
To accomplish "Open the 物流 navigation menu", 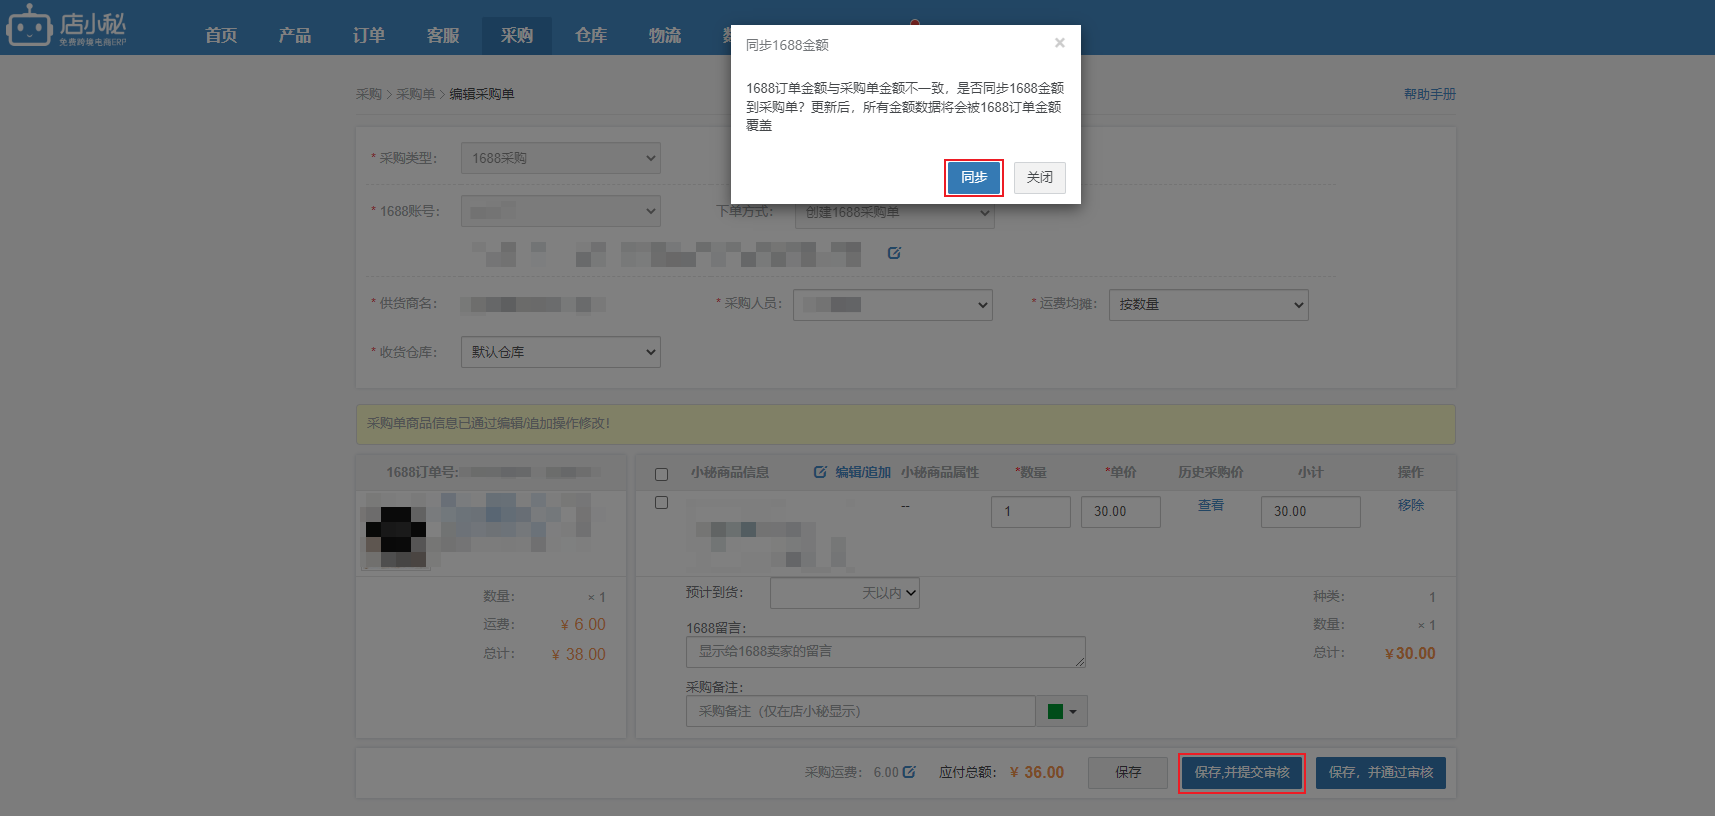I will click(x=665, y=36).
